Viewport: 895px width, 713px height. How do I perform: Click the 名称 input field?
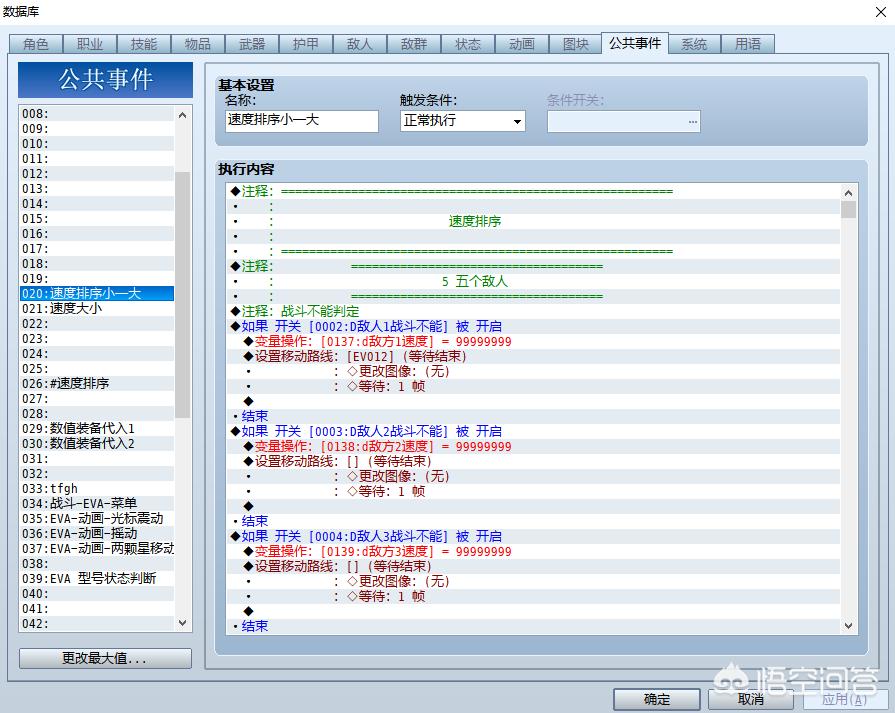pos(302,121)
